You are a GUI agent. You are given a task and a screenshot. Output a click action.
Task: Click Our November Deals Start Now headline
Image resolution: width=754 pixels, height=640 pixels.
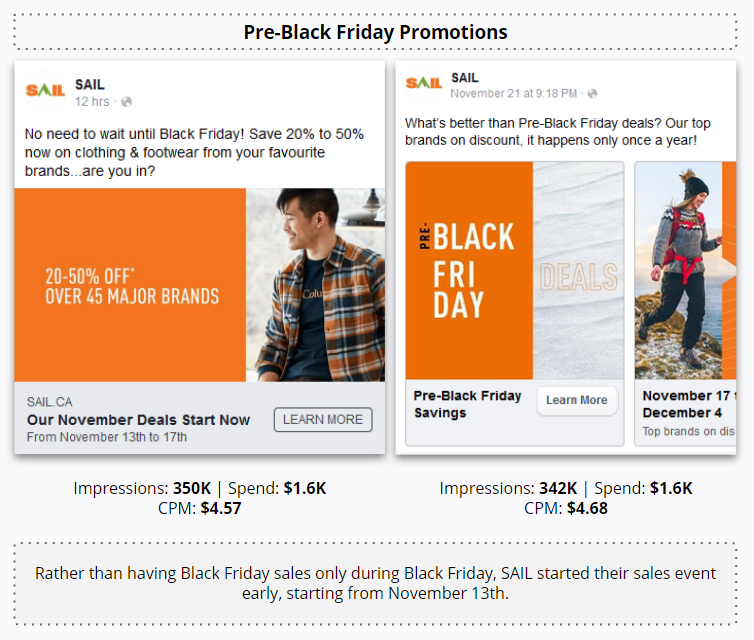[x=138, y=420]
